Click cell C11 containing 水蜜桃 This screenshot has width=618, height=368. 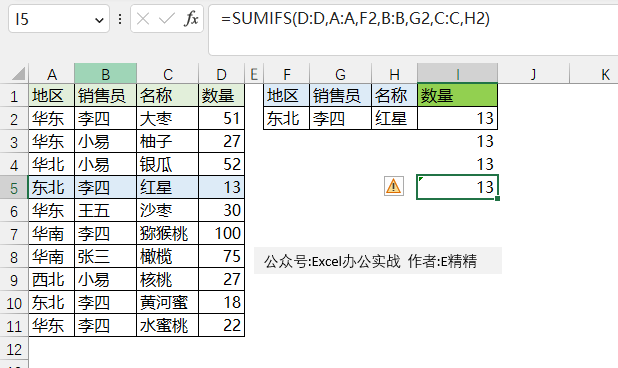168,325
